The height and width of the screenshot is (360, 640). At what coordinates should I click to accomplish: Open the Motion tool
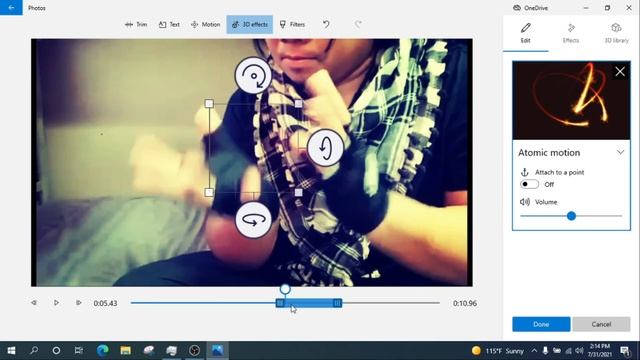(206, 24)
